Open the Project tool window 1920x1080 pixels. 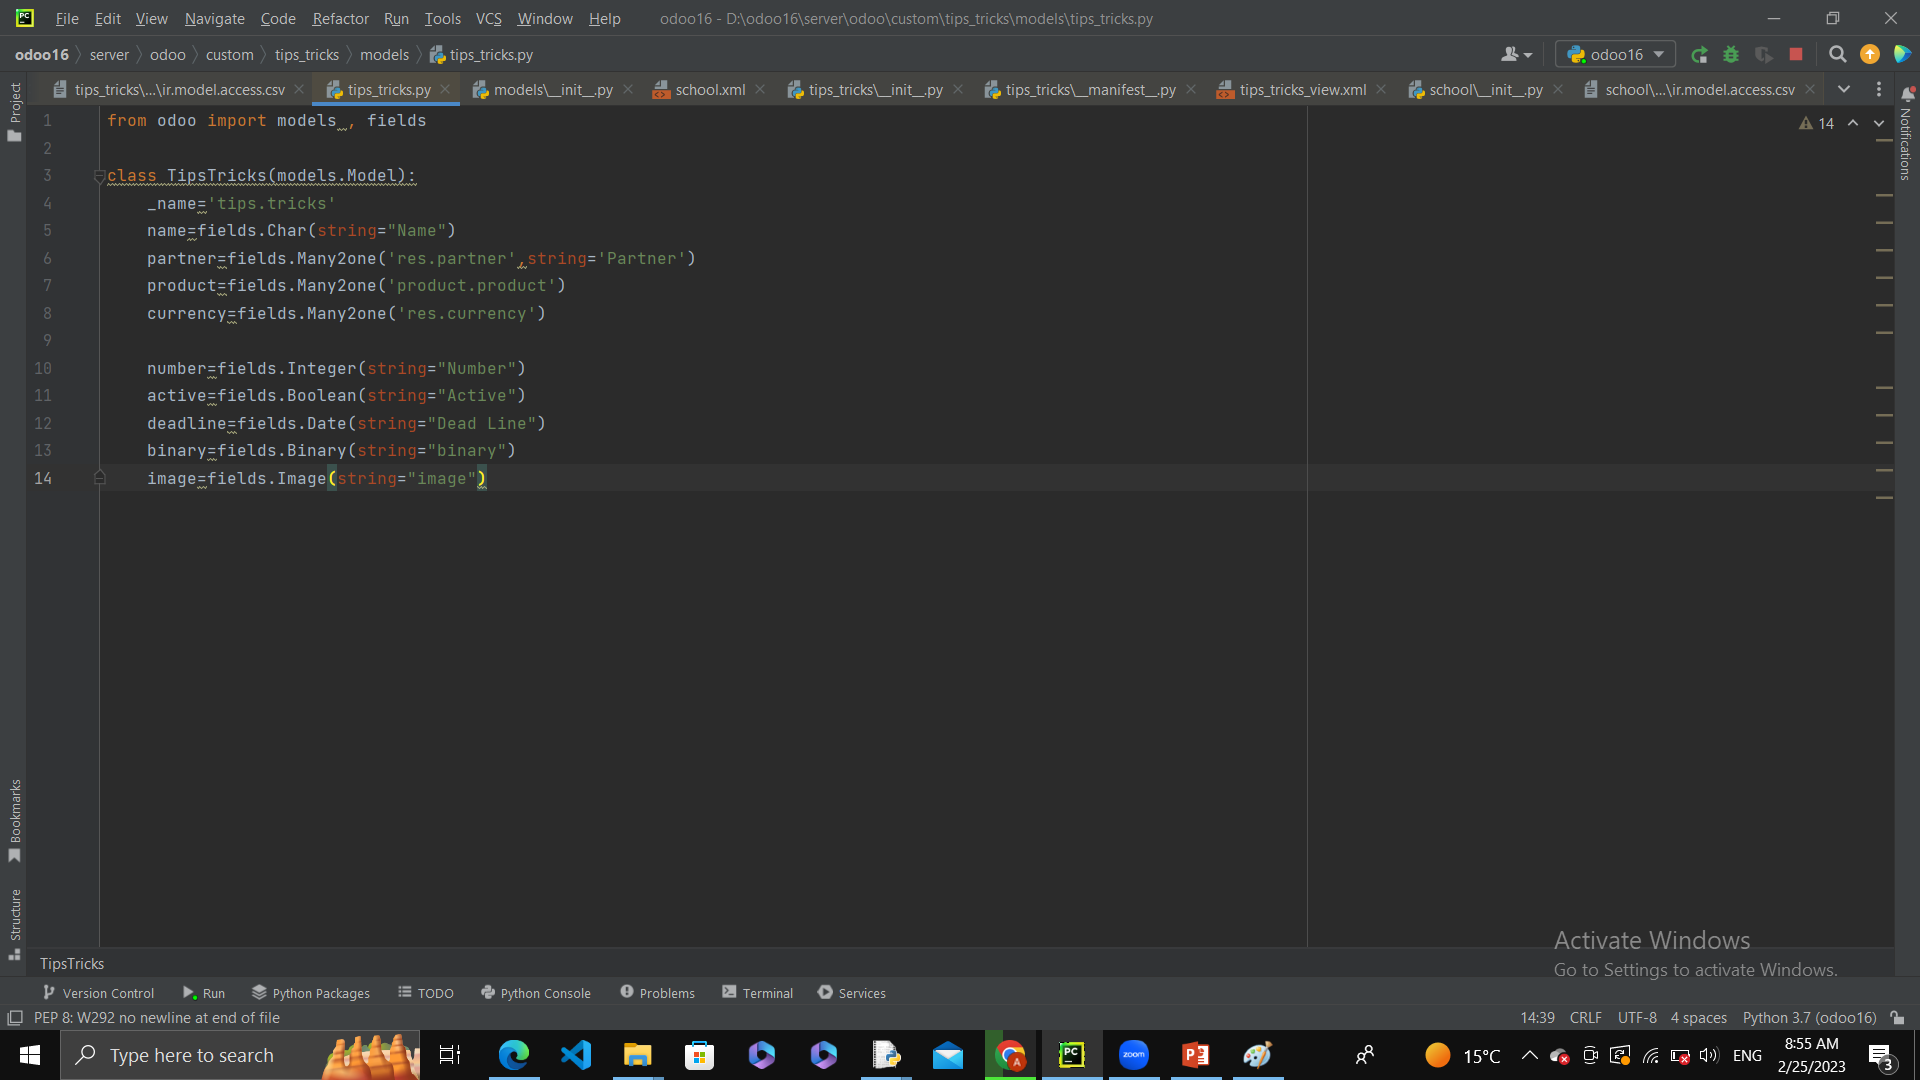pos(14,112)
